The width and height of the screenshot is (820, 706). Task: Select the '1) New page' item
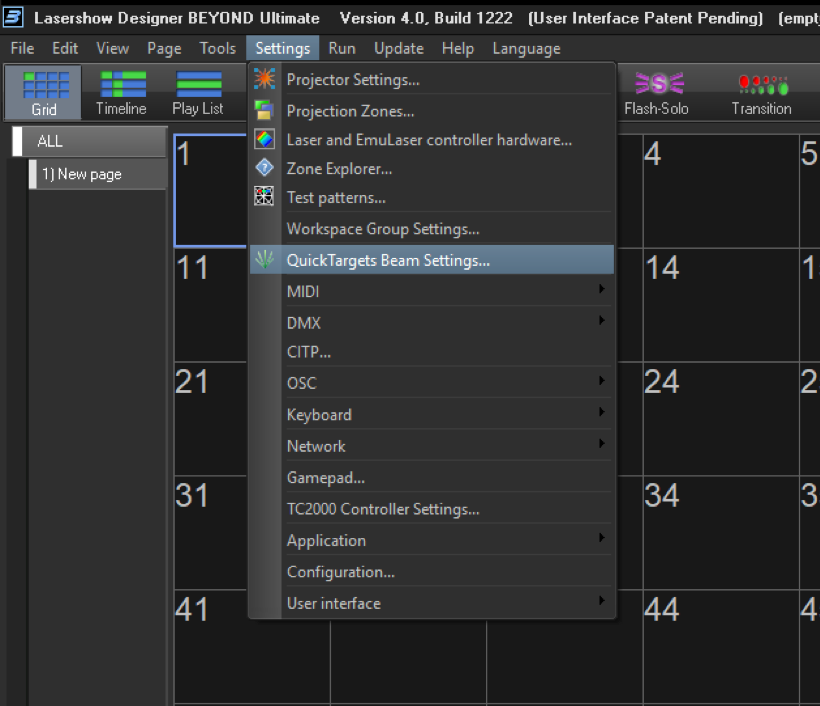point(98,174)
